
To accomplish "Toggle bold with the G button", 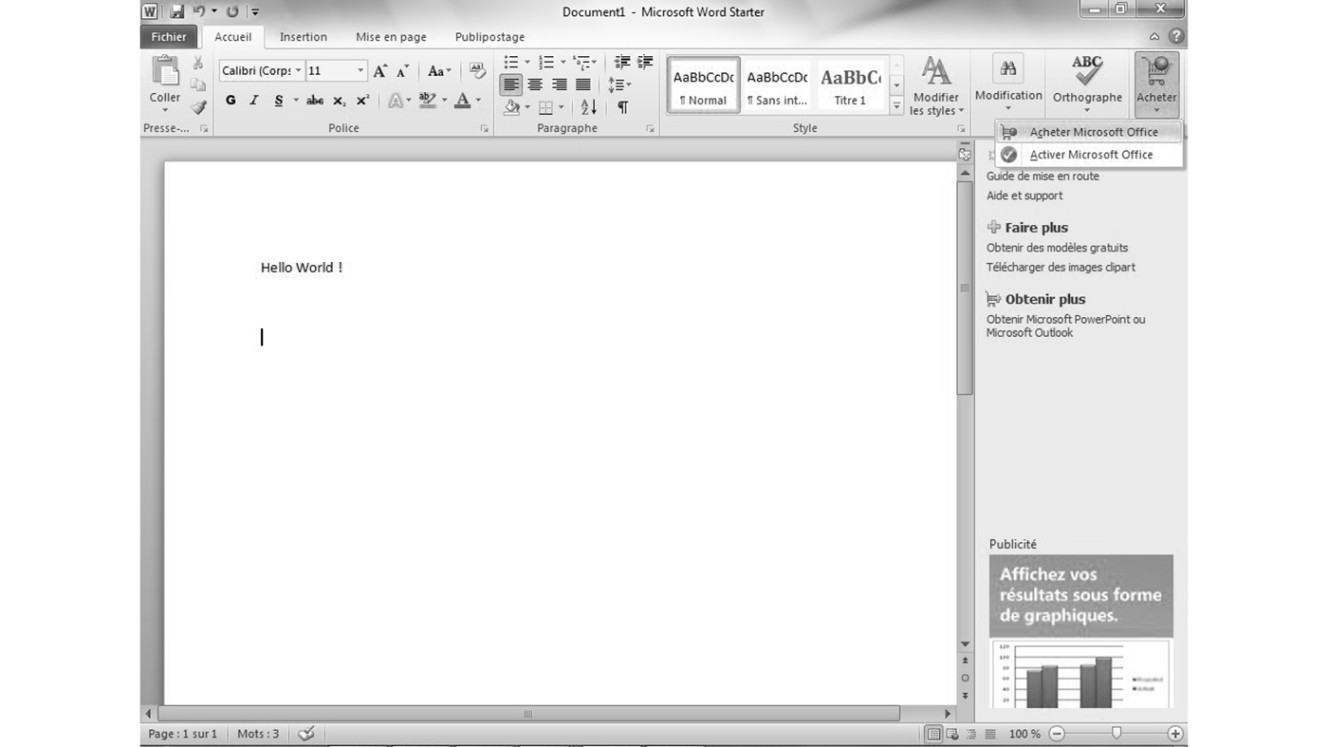I will pyautogui.click(x=231, y=100).
